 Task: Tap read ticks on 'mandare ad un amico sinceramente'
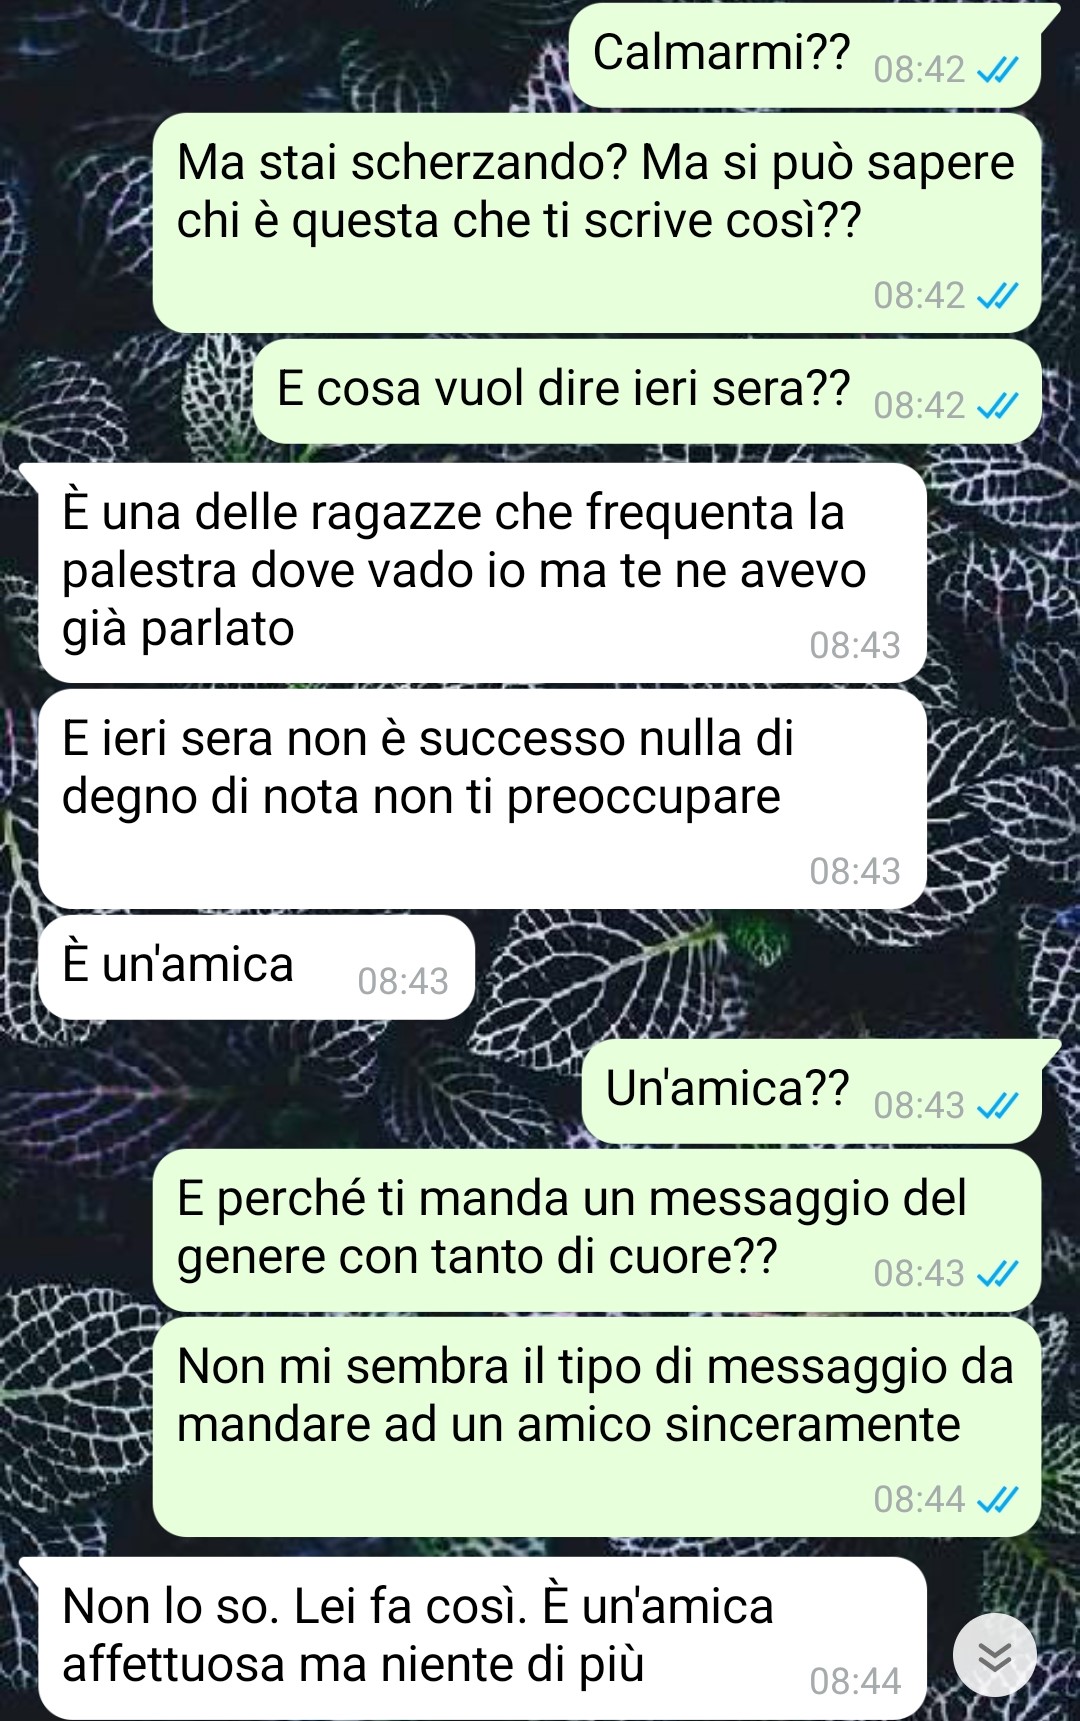[997, 1500]
